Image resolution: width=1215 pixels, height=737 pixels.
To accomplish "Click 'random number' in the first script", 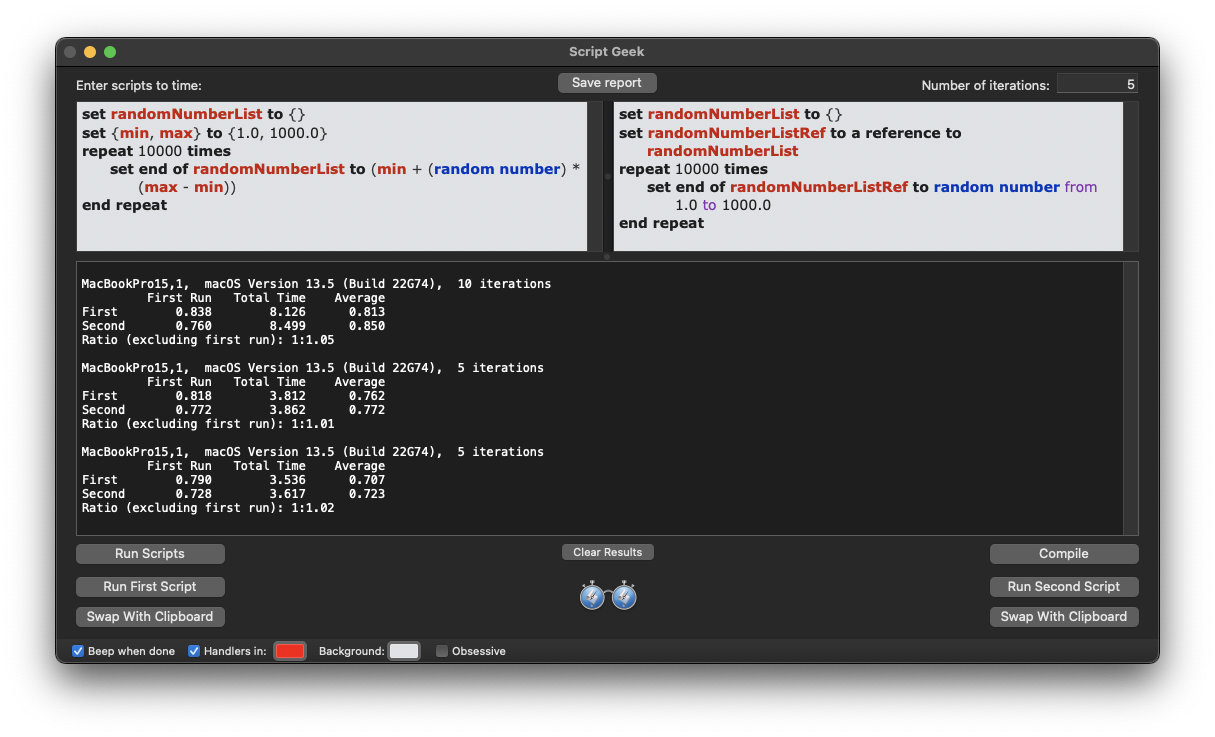I will [497, 169].
